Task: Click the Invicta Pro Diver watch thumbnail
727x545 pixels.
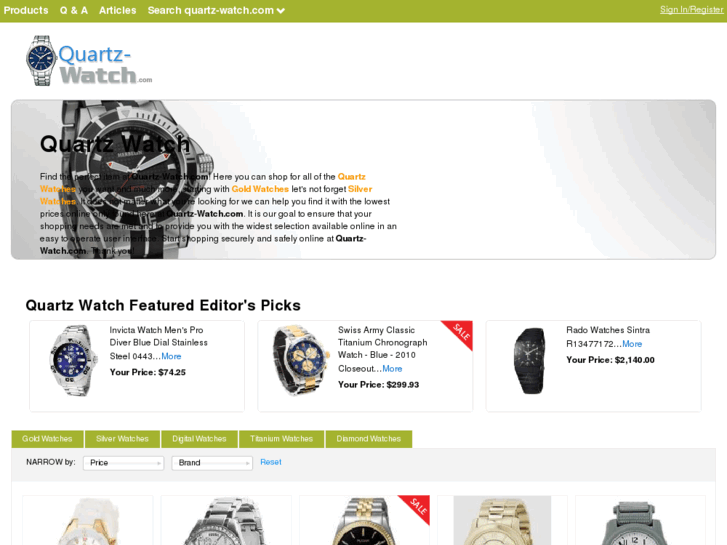Action: tap(73, 360)
